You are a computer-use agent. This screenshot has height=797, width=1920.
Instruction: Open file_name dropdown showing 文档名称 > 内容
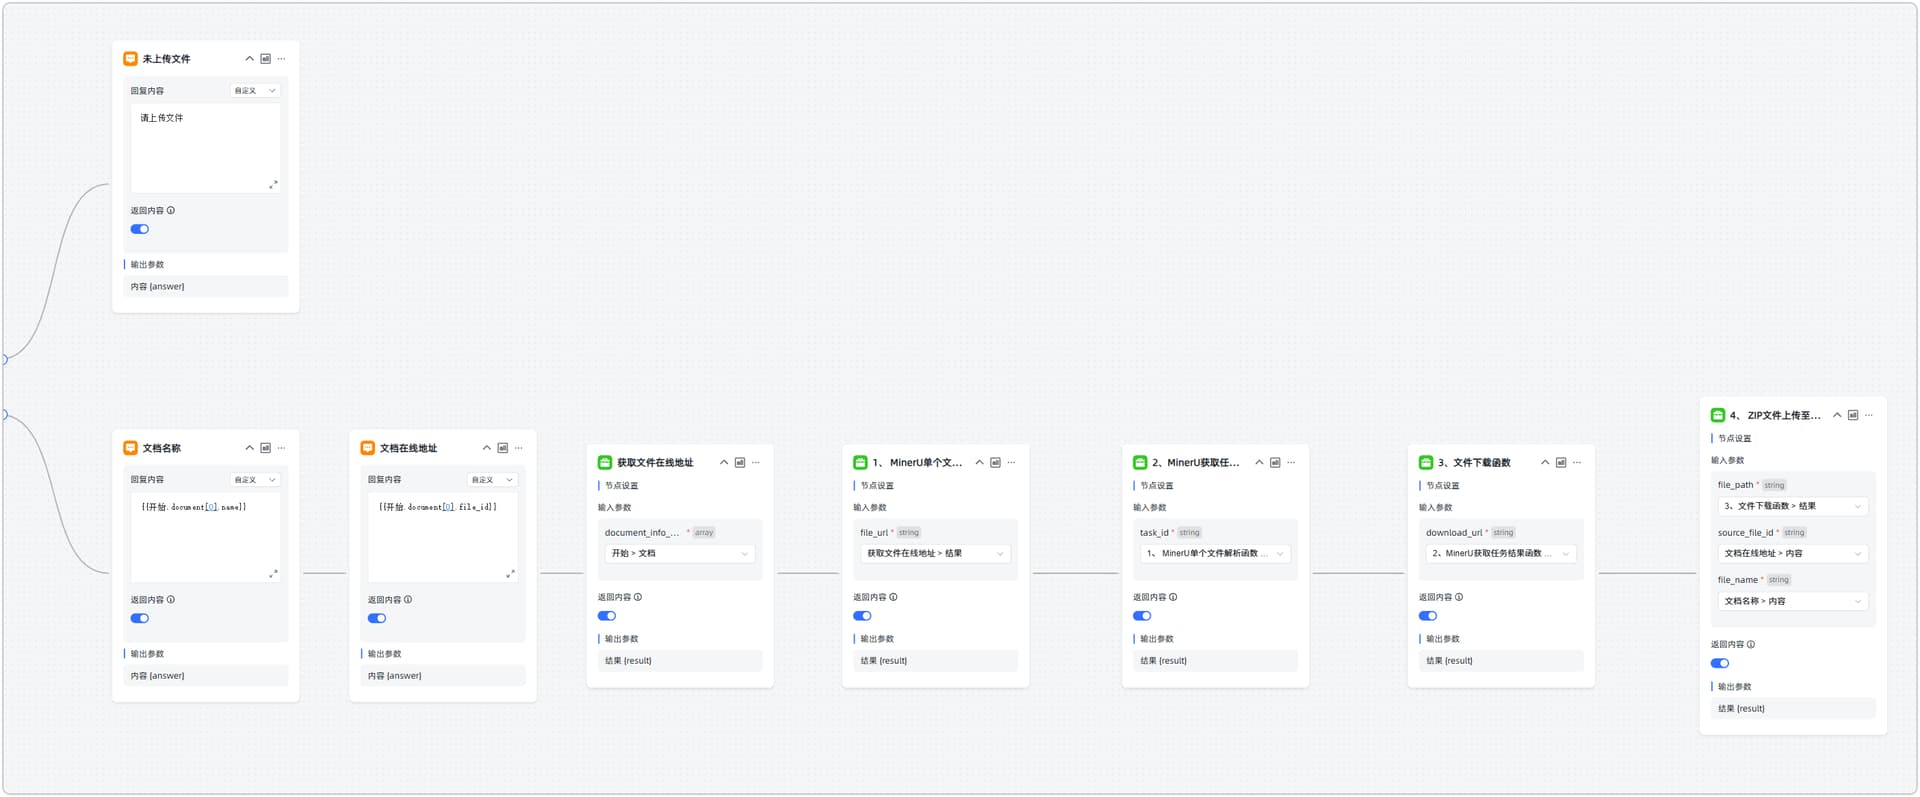(1792, 601)
